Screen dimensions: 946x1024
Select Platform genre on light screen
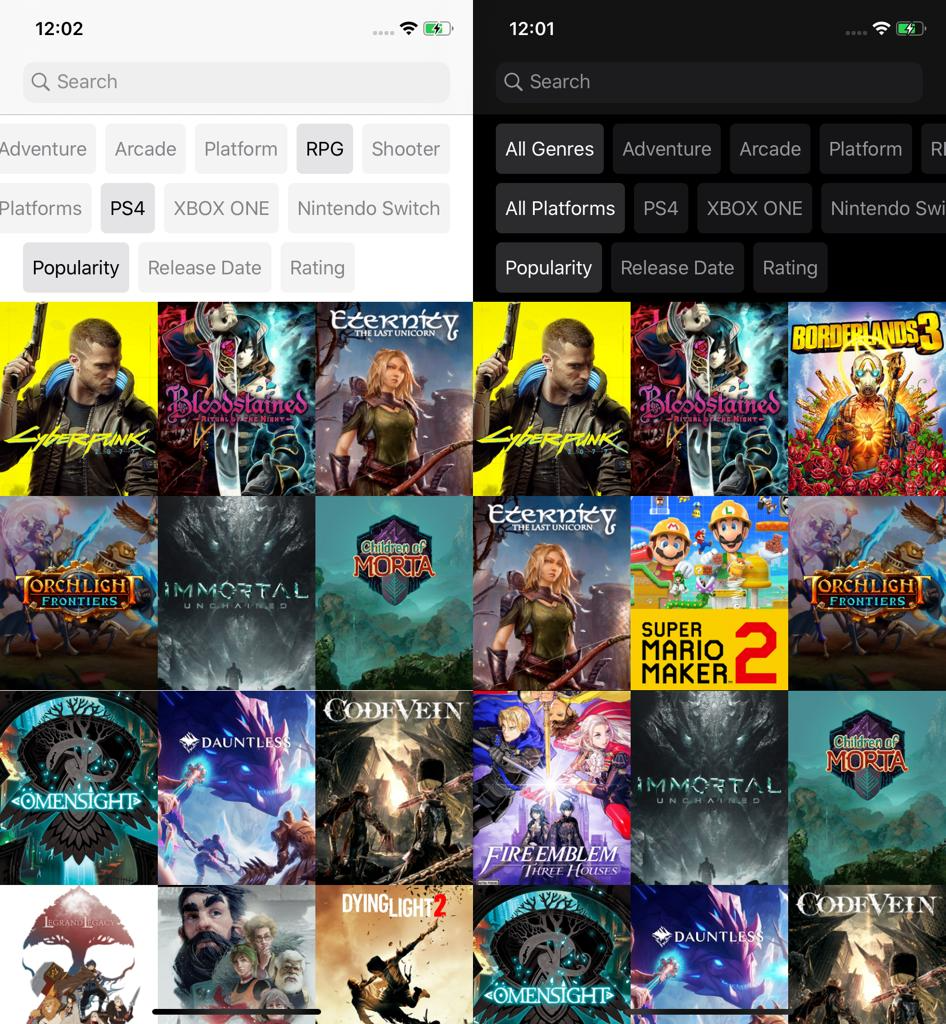(x=241, y=149)
